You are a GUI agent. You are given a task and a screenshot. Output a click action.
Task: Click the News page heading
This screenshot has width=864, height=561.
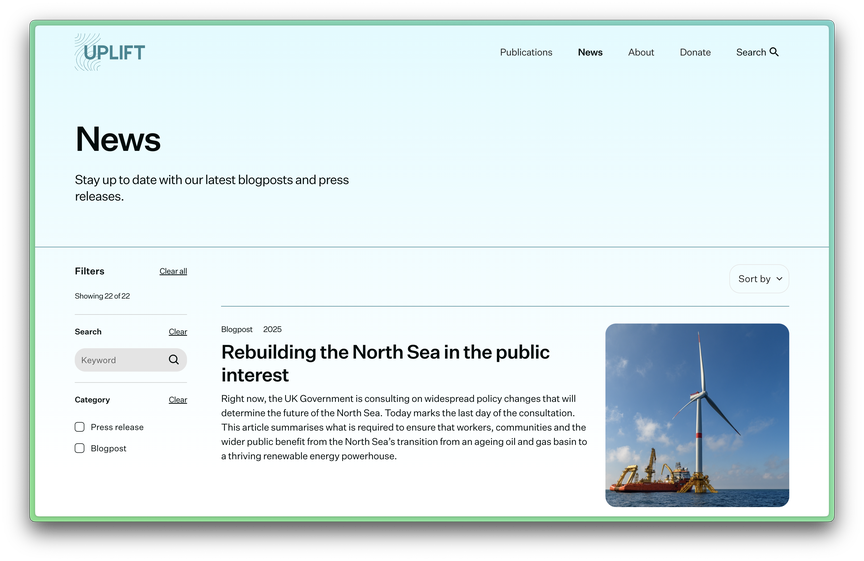click(118, 139)
